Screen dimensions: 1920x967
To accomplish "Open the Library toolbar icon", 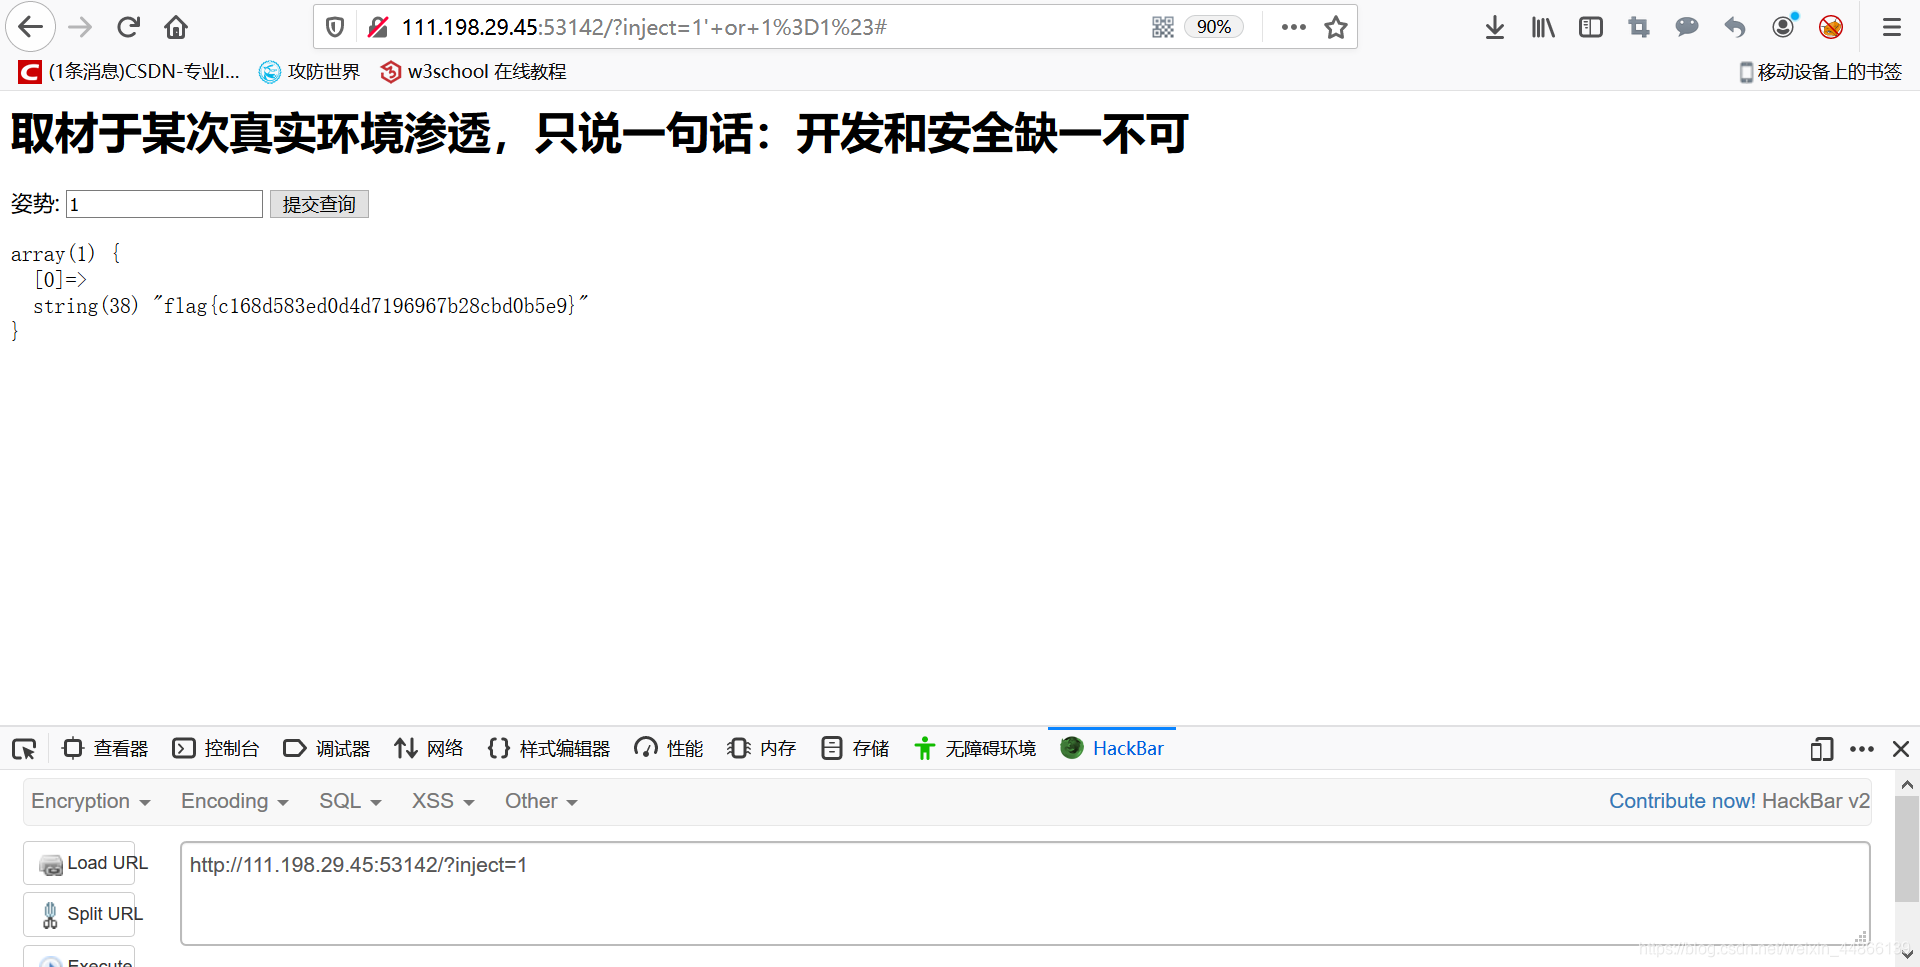I will pos(1542,27).
